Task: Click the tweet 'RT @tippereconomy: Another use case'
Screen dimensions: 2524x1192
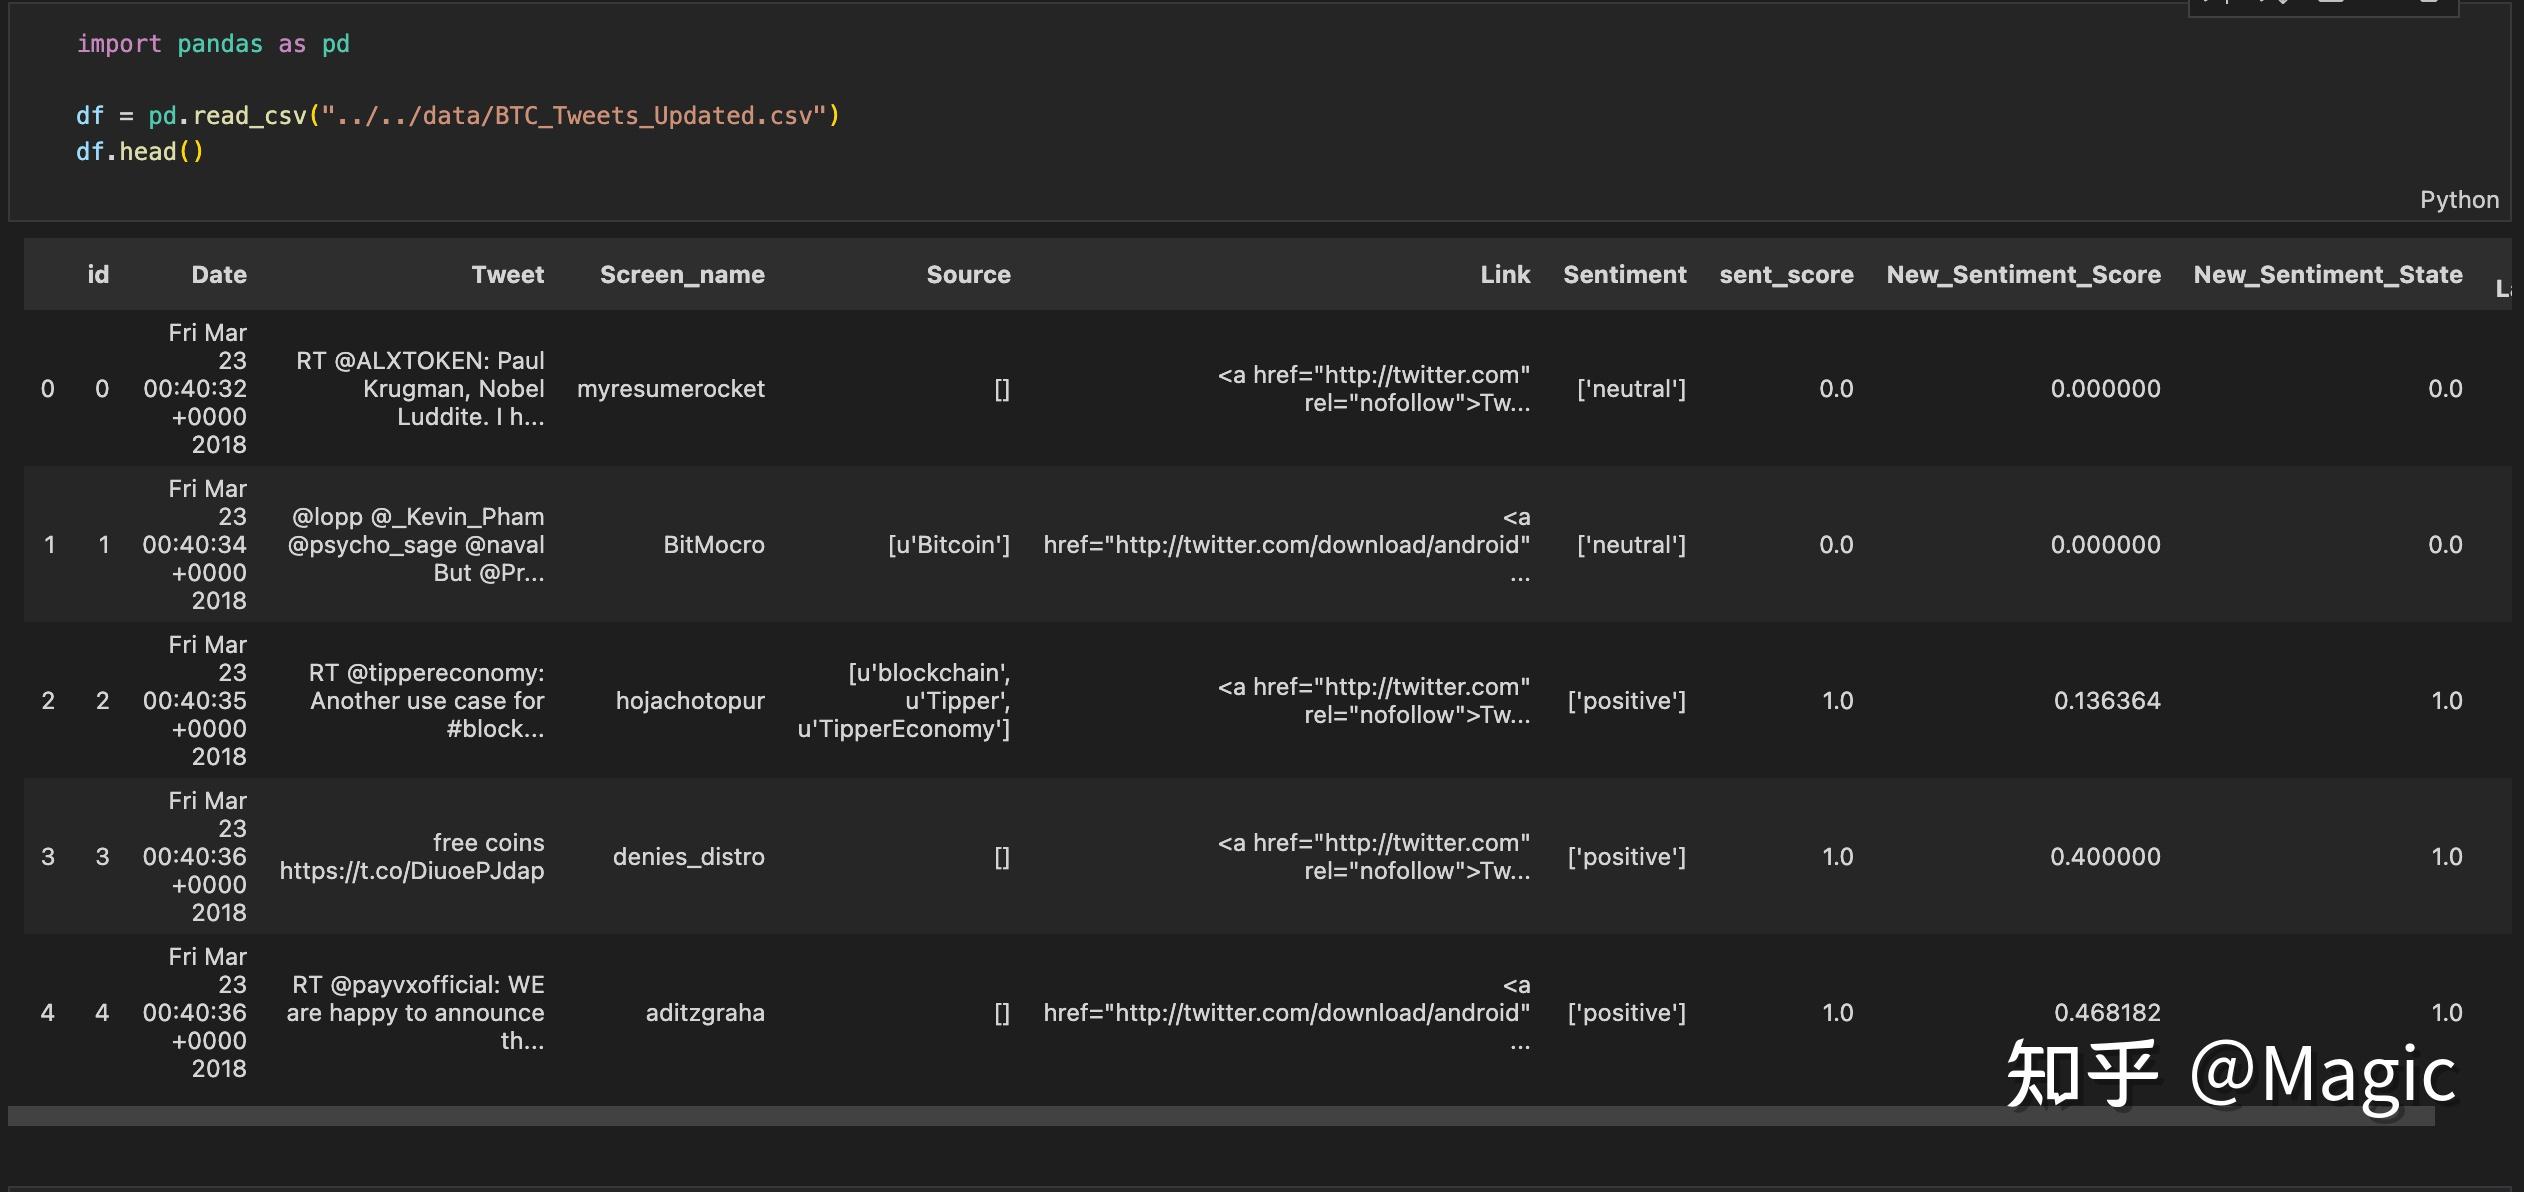Action: (x=426, y=701)
